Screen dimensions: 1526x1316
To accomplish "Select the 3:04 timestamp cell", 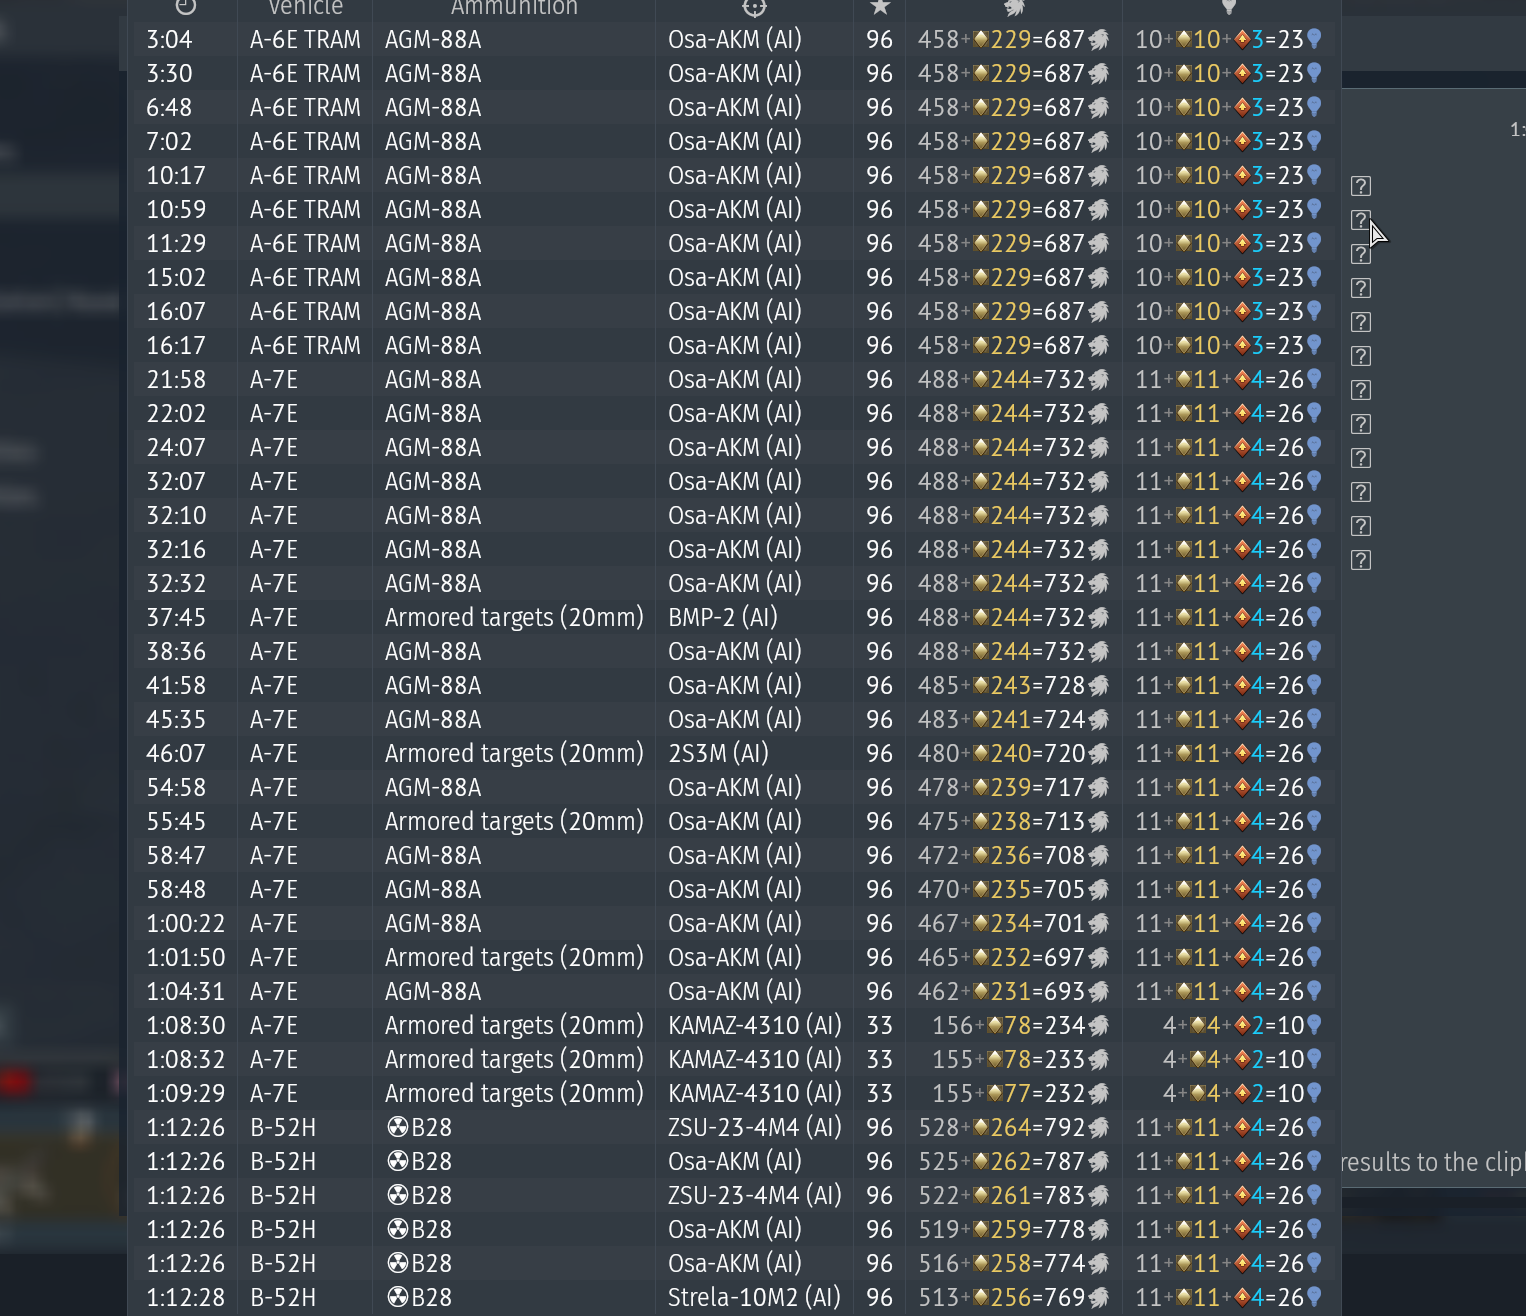I will [169, 40].
